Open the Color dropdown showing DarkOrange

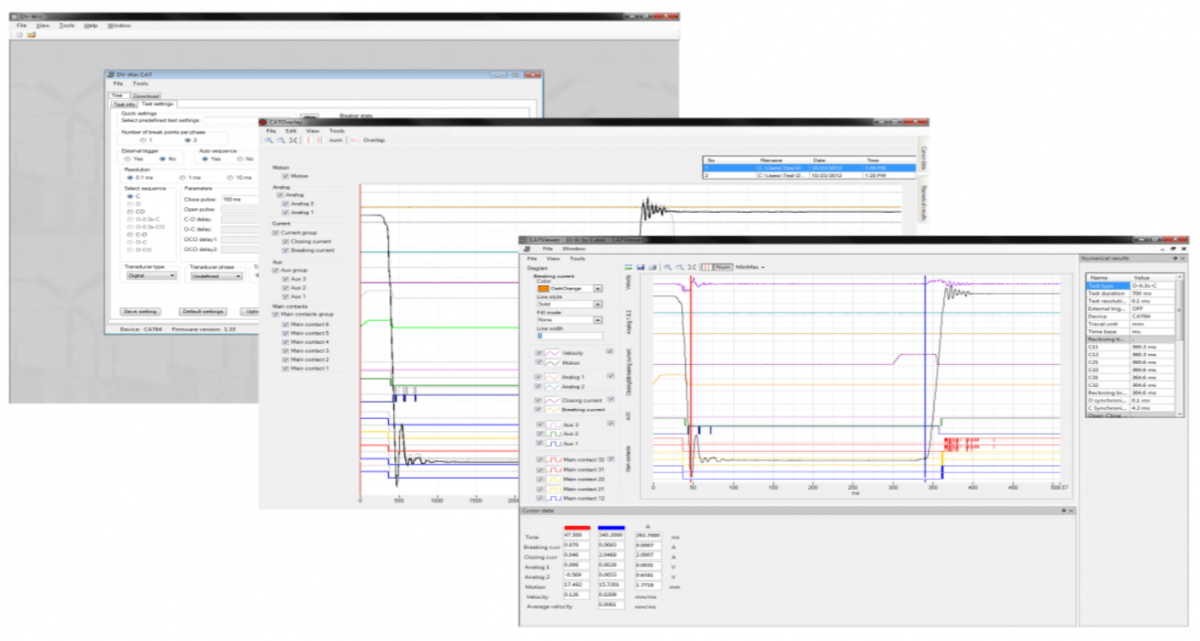click(x=598, y=288)
